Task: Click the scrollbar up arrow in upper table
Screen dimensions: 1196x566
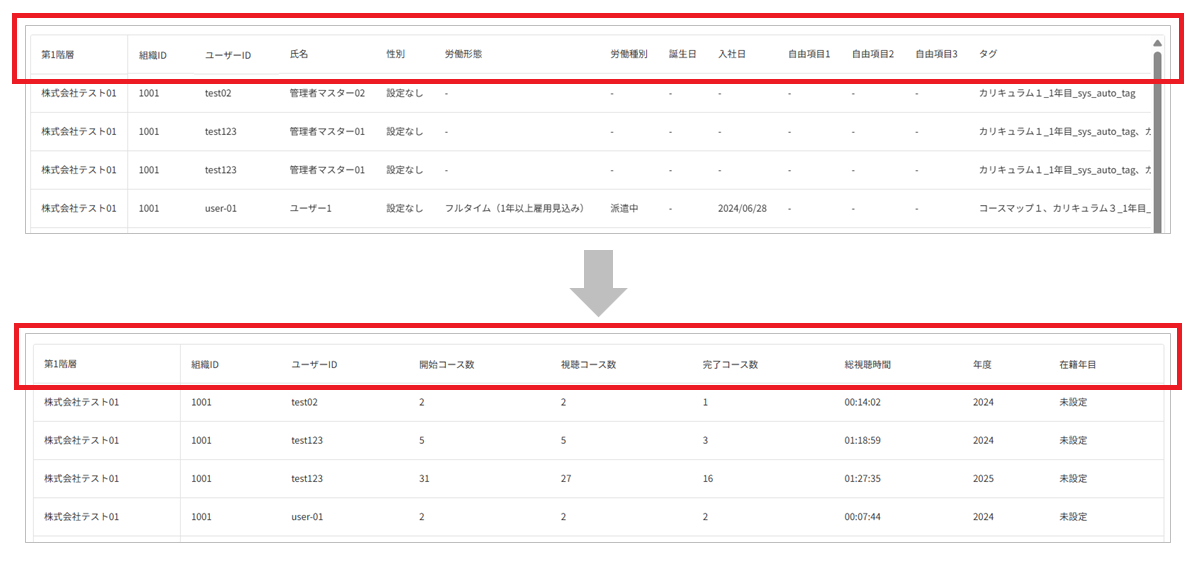Action: 1156,43
